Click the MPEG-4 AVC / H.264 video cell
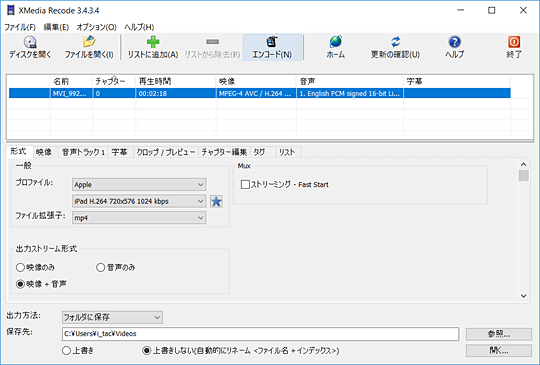 tap(256, 93)
